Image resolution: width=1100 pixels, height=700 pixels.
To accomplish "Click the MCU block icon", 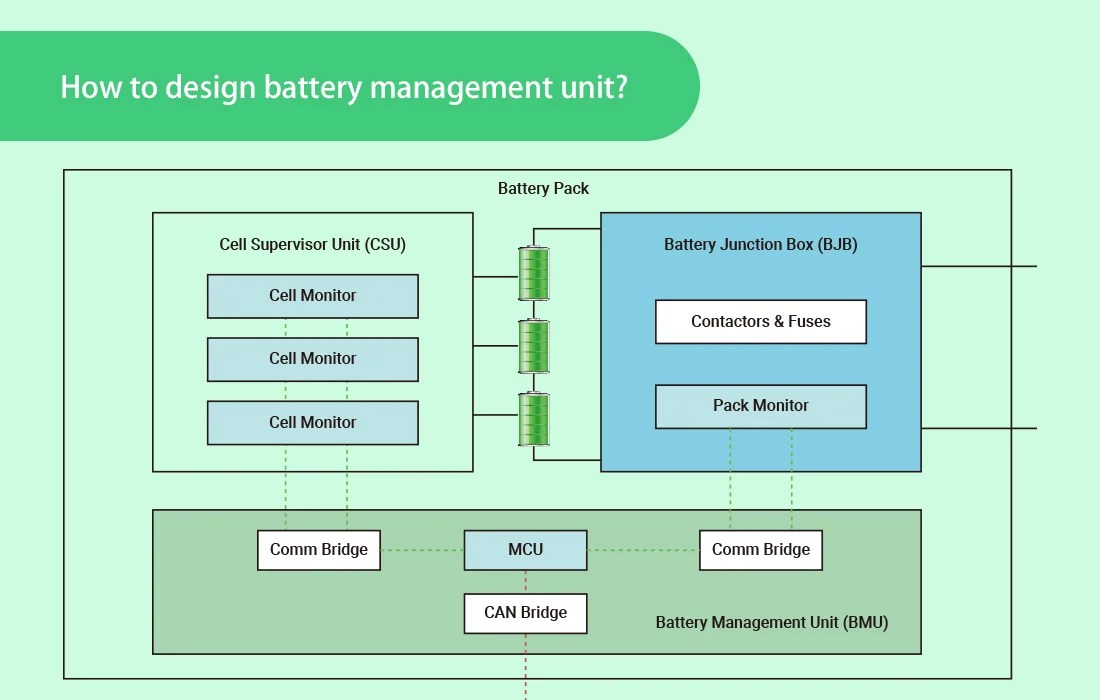I will tap(525, 549).
